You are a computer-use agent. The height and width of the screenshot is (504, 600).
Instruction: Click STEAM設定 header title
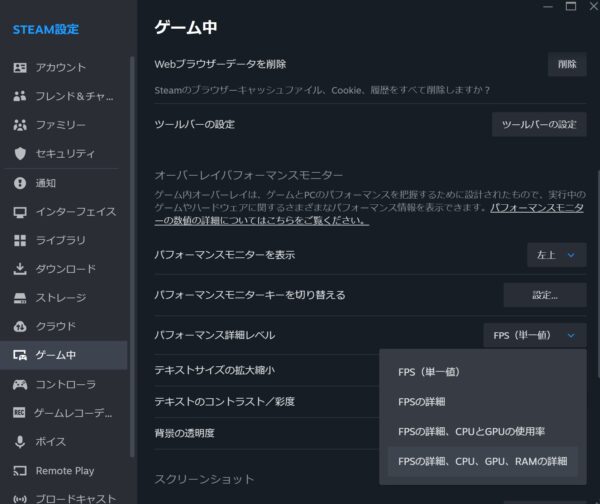pyautogui.click(x=46, y=29)
